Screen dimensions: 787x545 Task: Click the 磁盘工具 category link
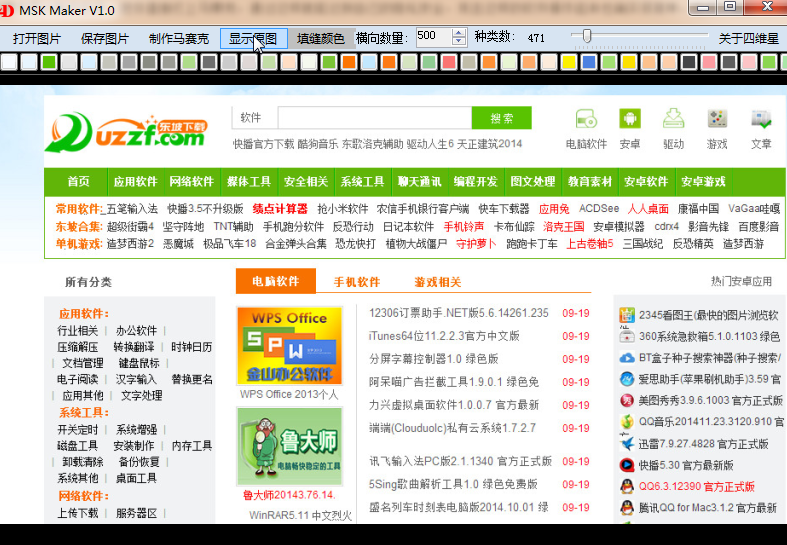78,446
